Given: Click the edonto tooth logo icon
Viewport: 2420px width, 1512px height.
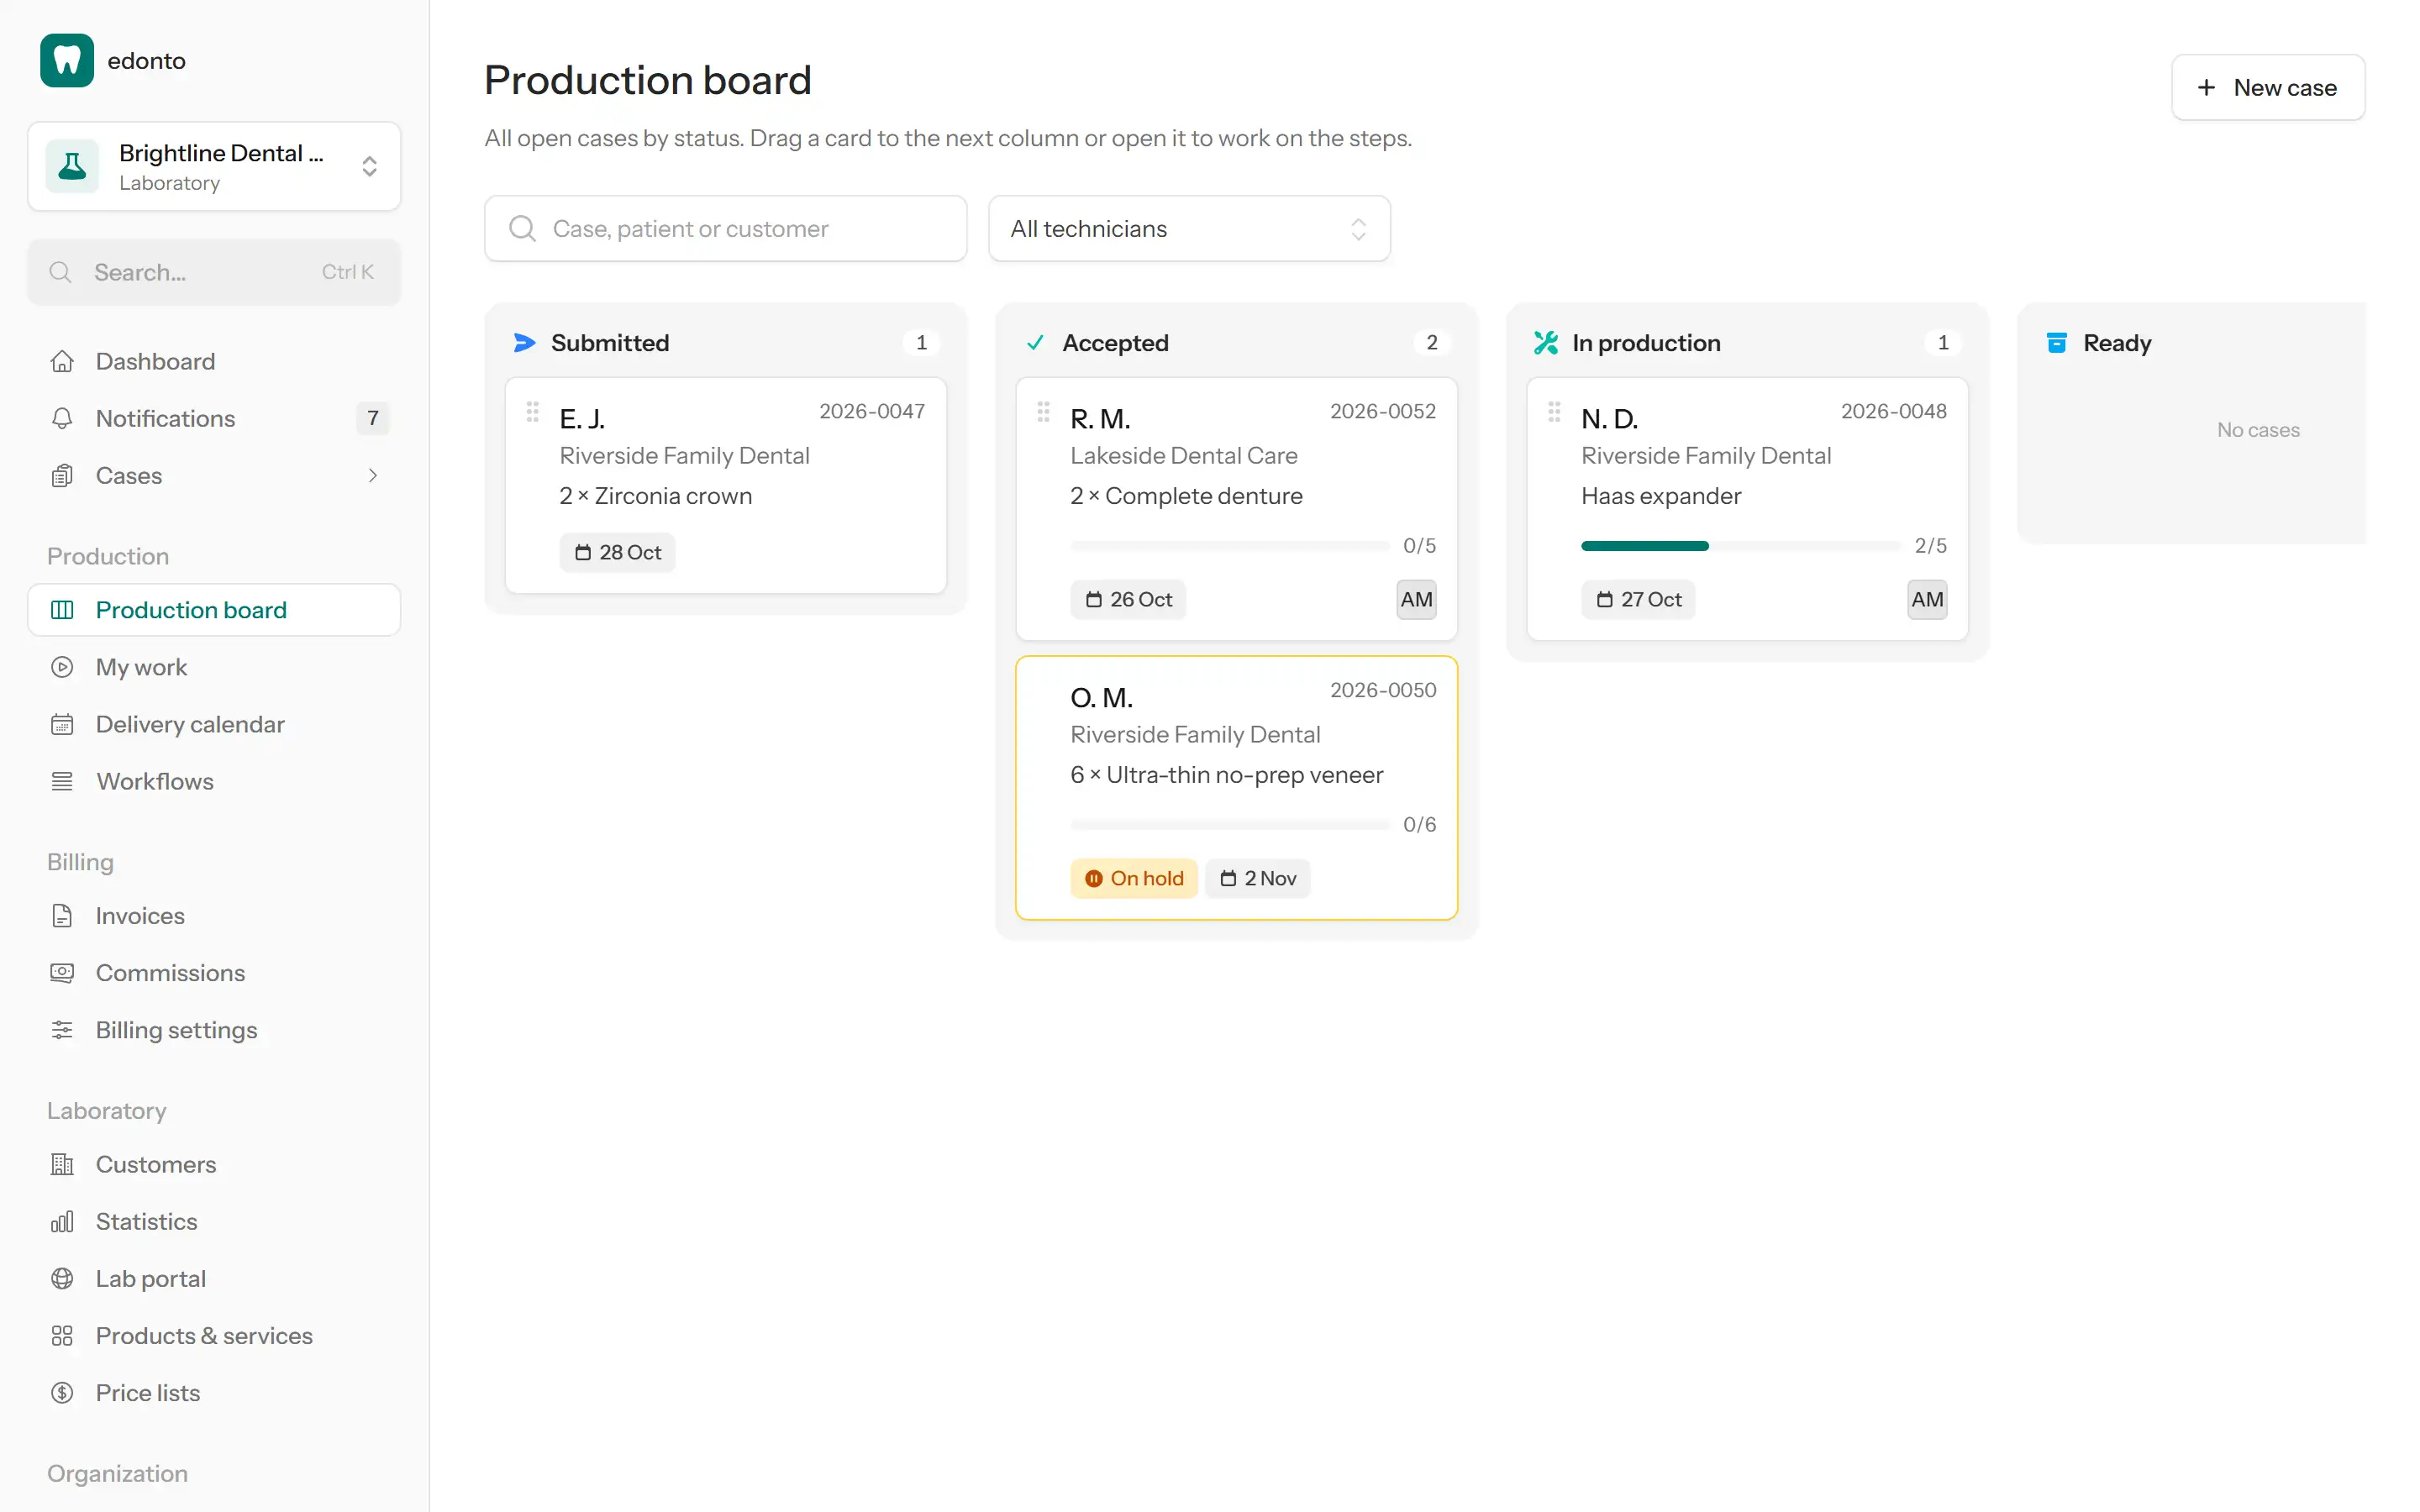Looking at the screenshot, I should [67, 61].
